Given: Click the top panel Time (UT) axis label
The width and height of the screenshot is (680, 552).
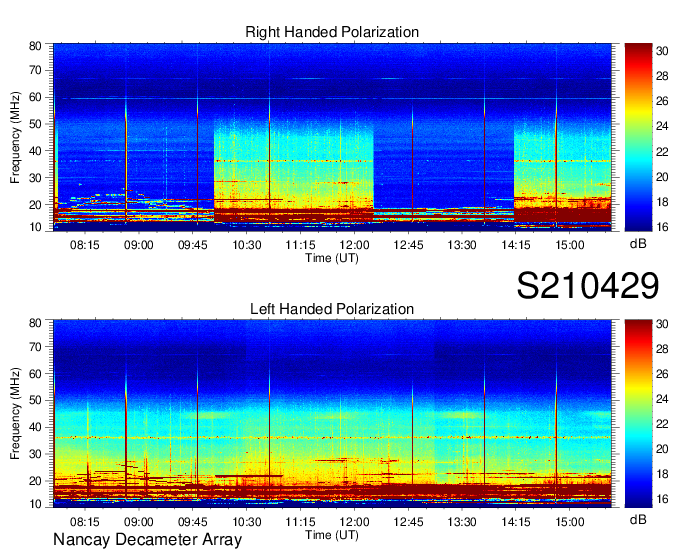Looking at the screenshot, I should pyautogui.click(x=332, y=258).
